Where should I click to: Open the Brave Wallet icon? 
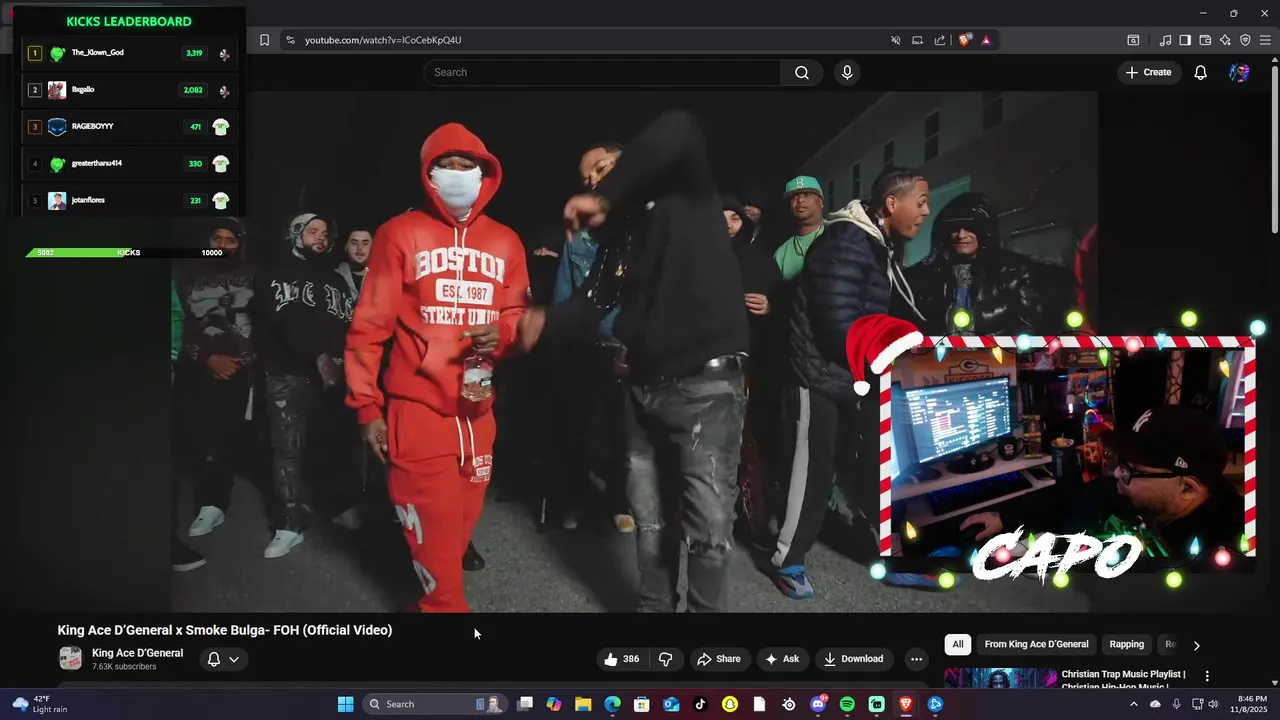[1205, 40]
